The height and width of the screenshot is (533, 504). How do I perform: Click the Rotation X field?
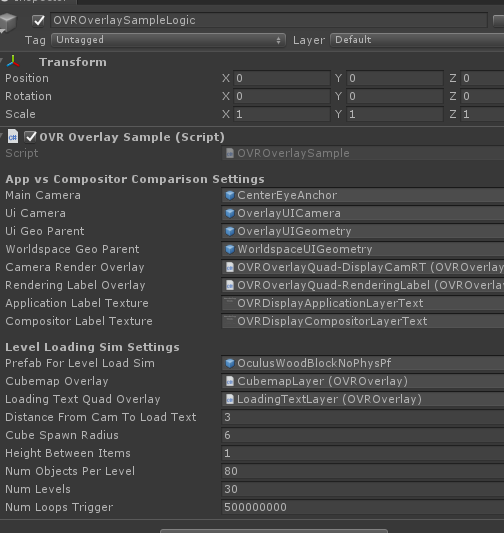[x=282, y=96]
